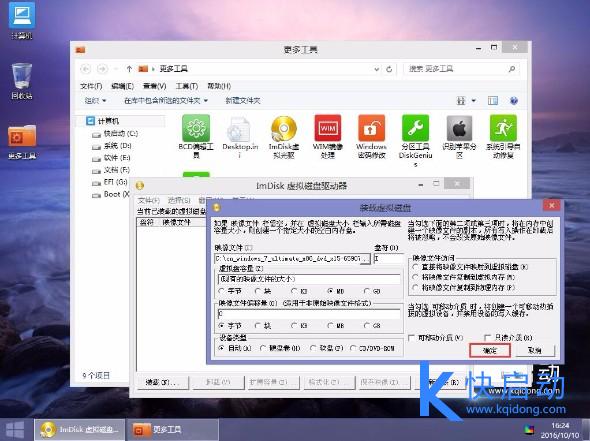Open 编辑(E) menu in Explorer

click(123, 86)
